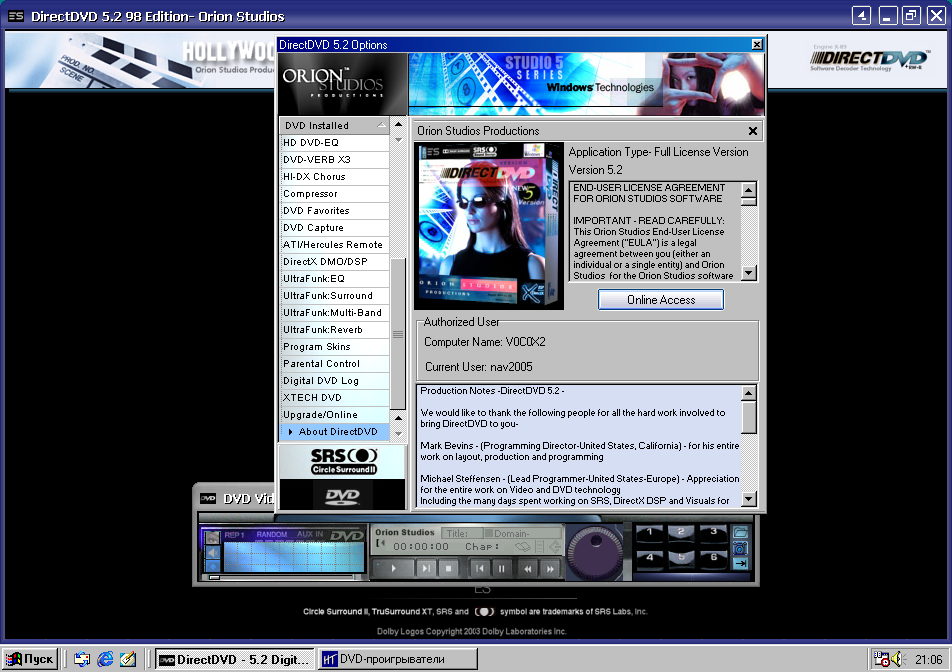The width and height of the screenshot is (952, 672).
Task: Click Internet Explorer quick launch icon
Action: pyautogui.click(x=105, y=659)
